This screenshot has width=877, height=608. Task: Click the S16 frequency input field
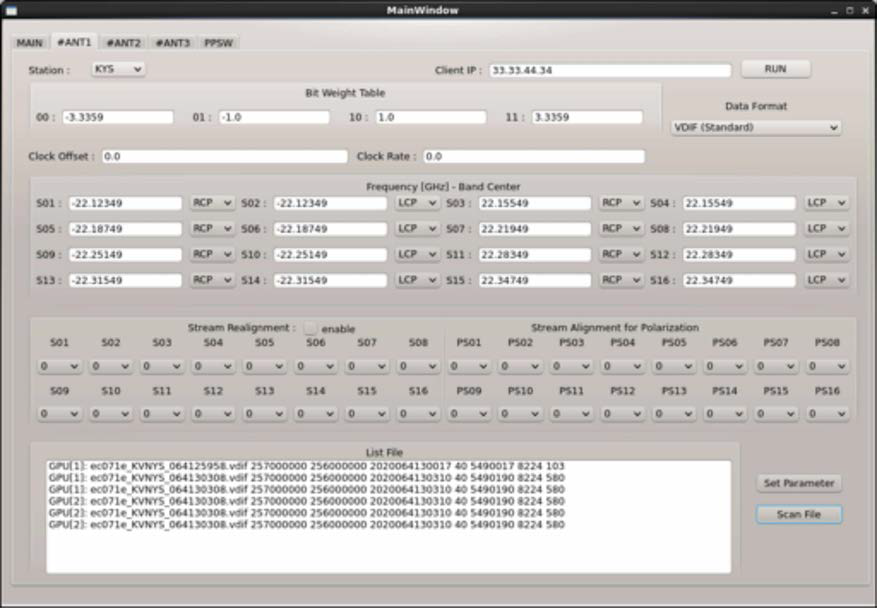[739, 280]
